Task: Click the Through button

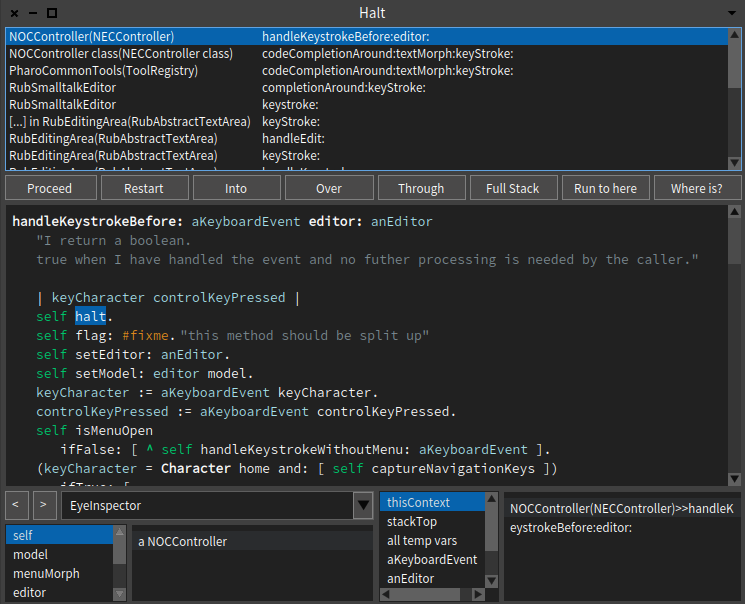Action: pyautogui.click(x=421, y=188)
